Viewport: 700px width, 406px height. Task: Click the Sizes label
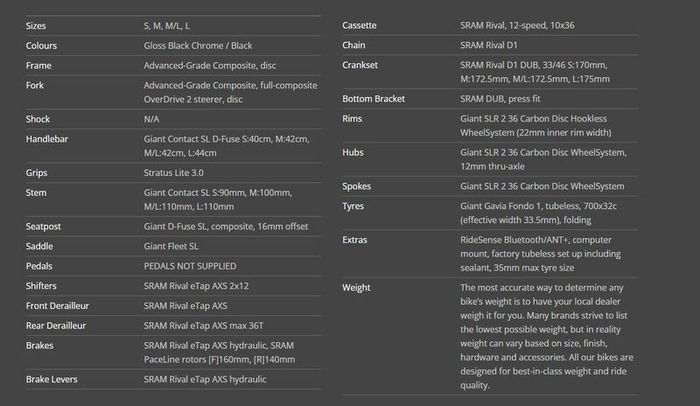[36, 26]
